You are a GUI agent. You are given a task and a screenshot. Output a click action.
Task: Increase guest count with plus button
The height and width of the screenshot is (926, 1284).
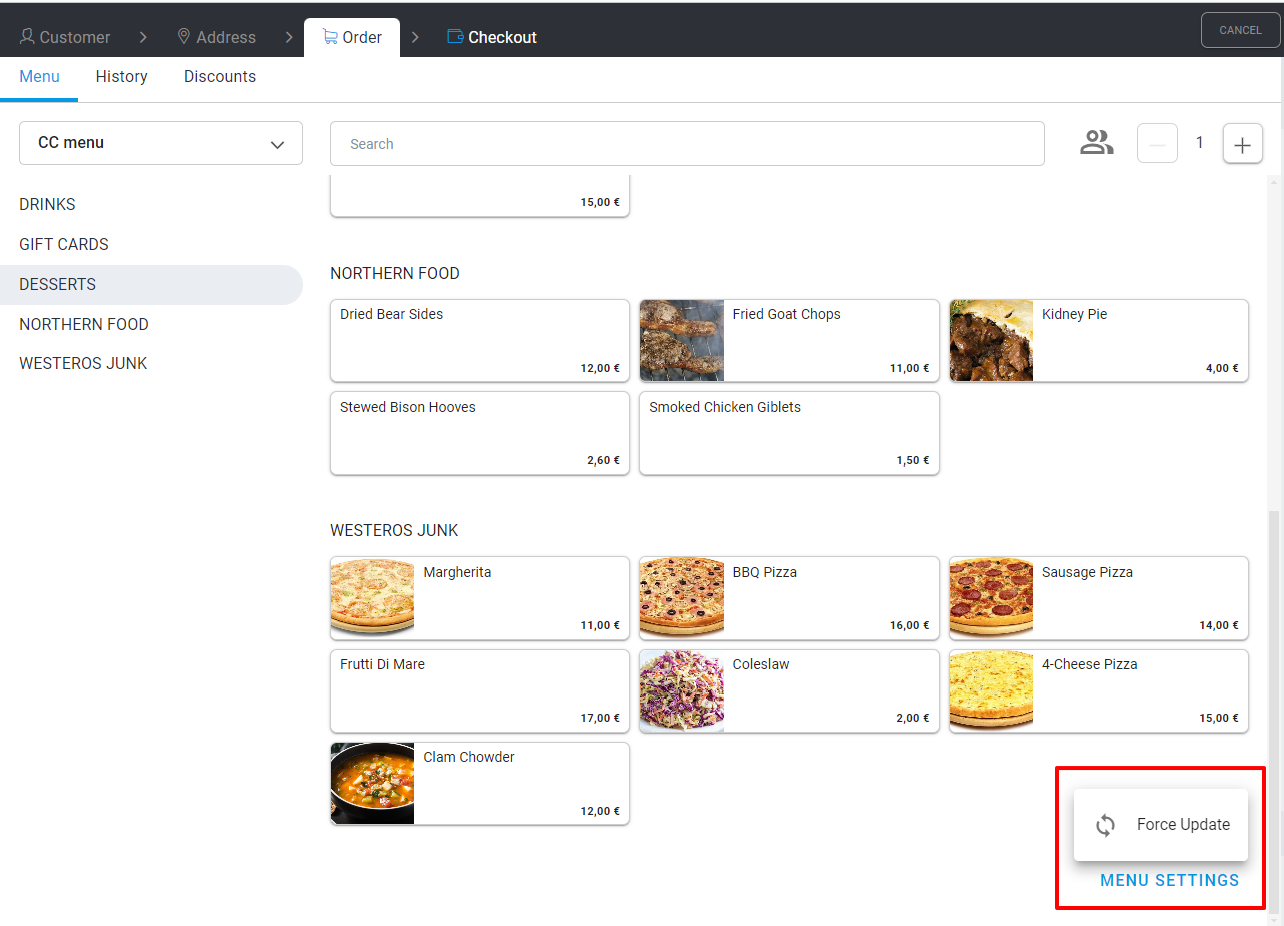click(x=1242, y=144)
